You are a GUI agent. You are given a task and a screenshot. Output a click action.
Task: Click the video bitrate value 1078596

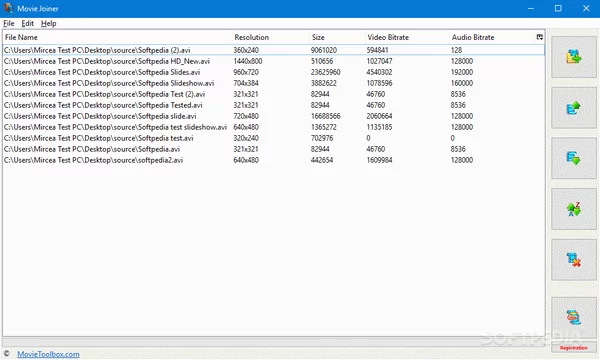tap(379, 83)
